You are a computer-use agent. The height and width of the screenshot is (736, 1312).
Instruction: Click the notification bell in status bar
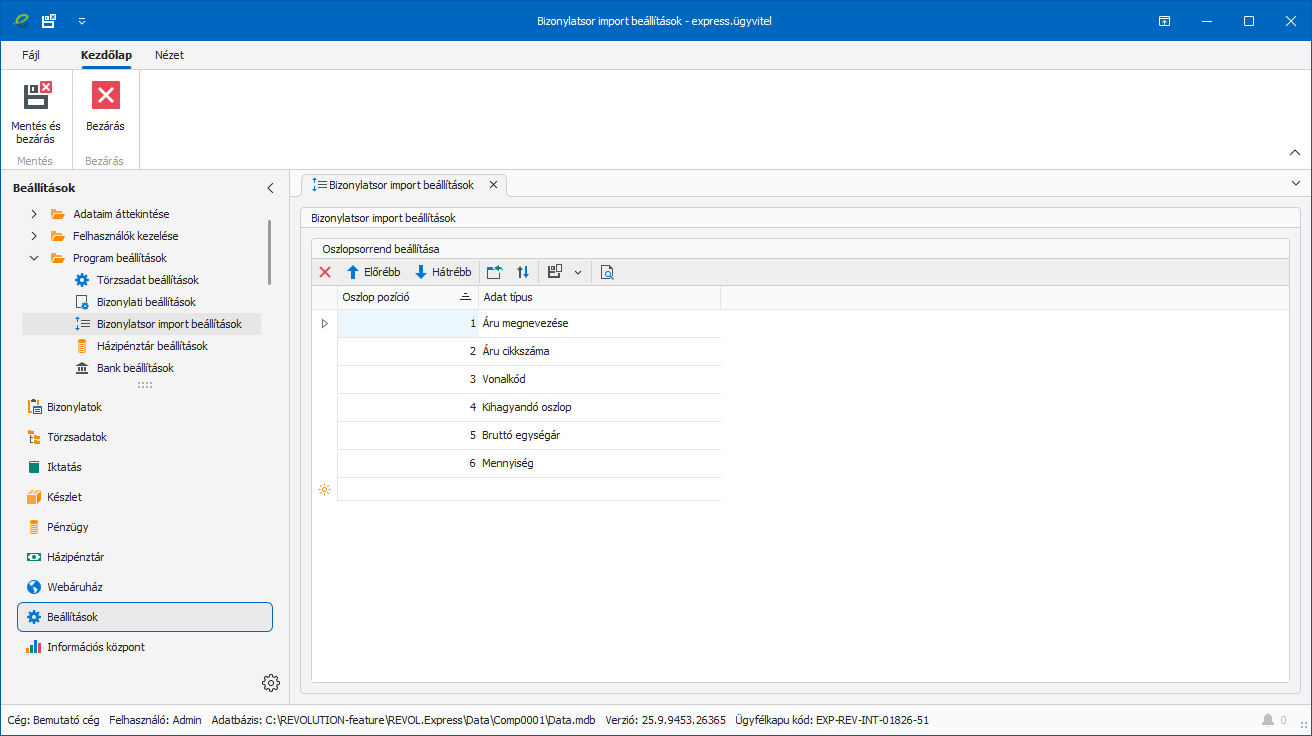coord(1268,720)
